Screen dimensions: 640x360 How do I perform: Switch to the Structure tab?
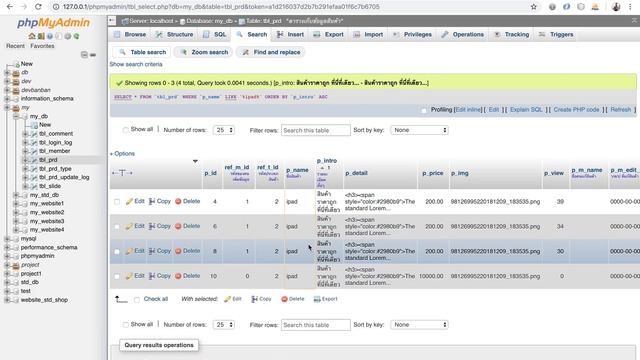tap(174, 35)
